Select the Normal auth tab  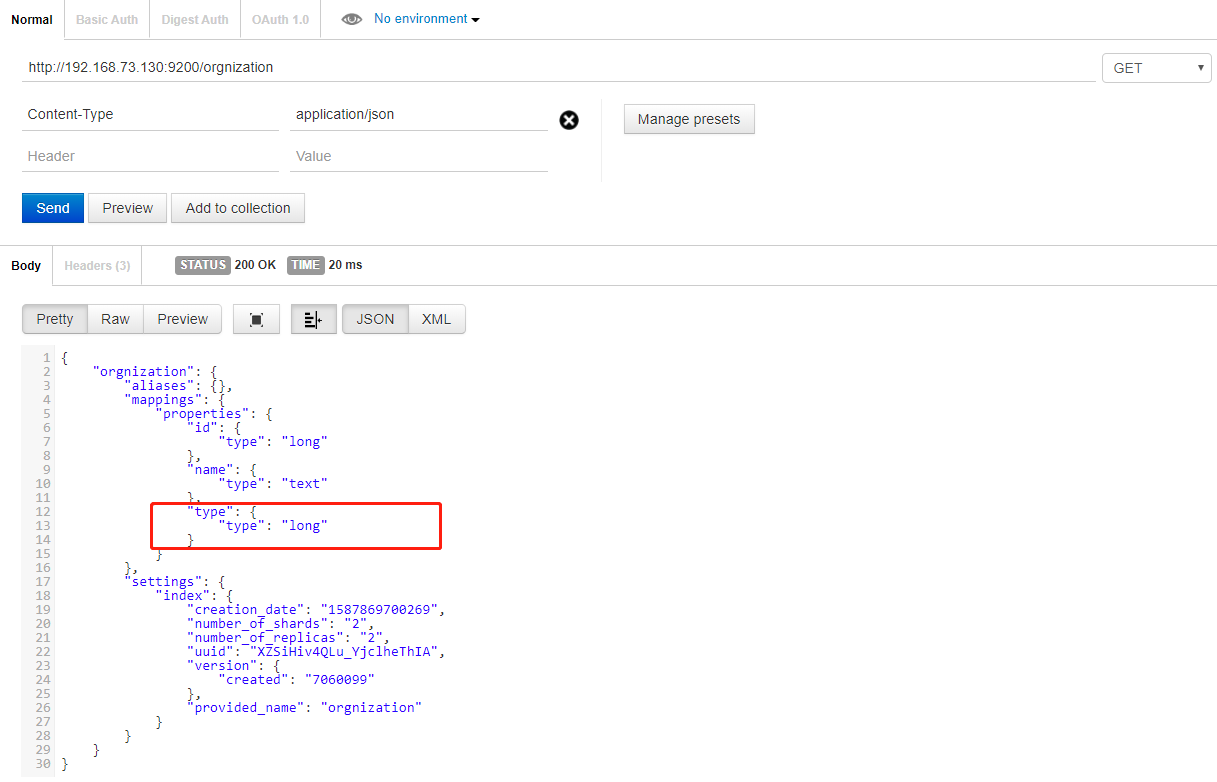[32, 20]
